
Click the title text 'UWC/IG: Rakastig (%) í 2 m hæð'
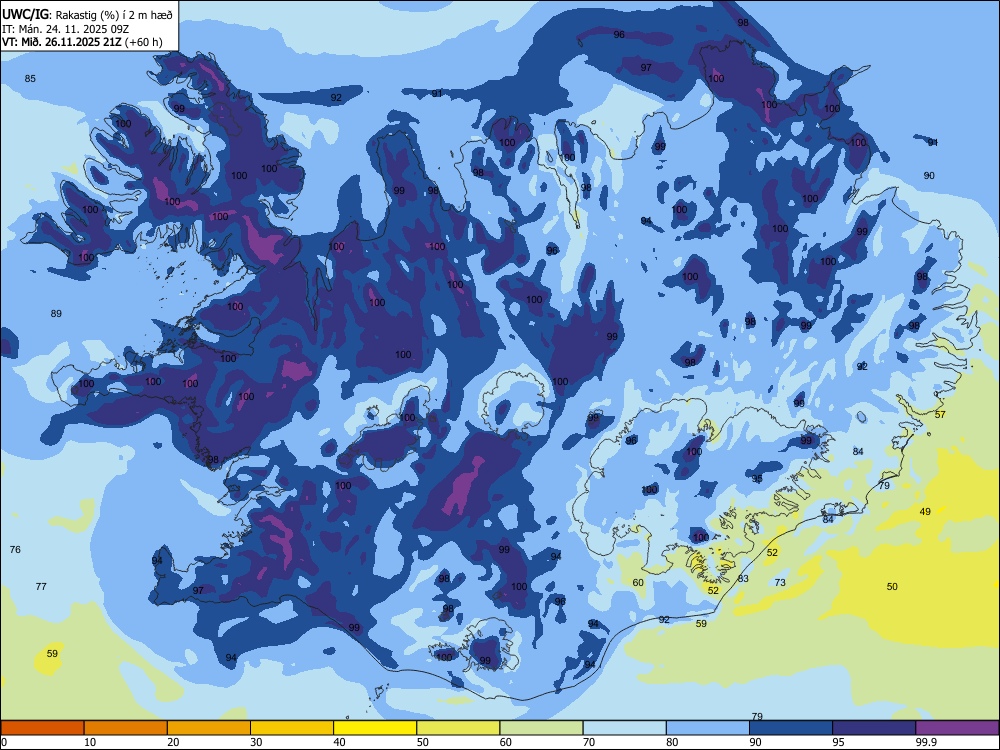[87, 15]
